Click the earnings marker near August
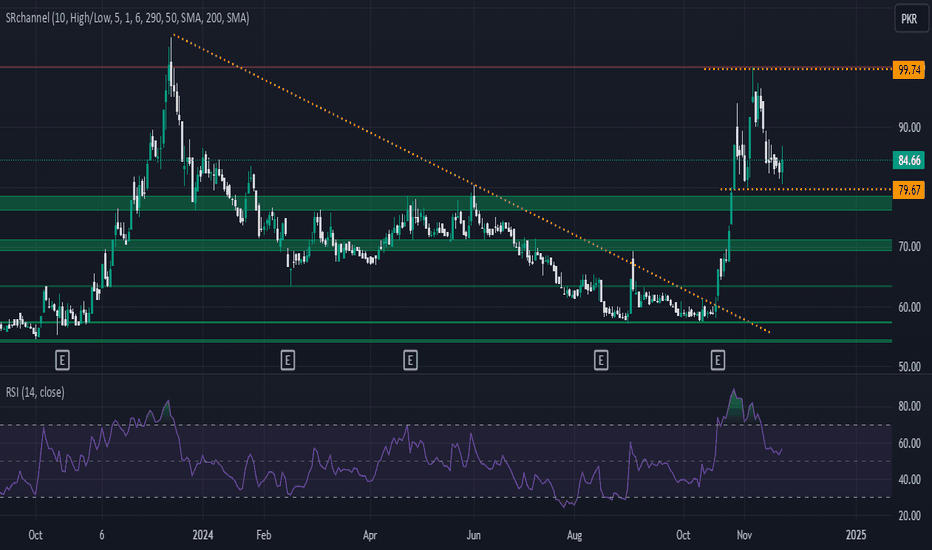The image size is (932, 550). (601, 360)
